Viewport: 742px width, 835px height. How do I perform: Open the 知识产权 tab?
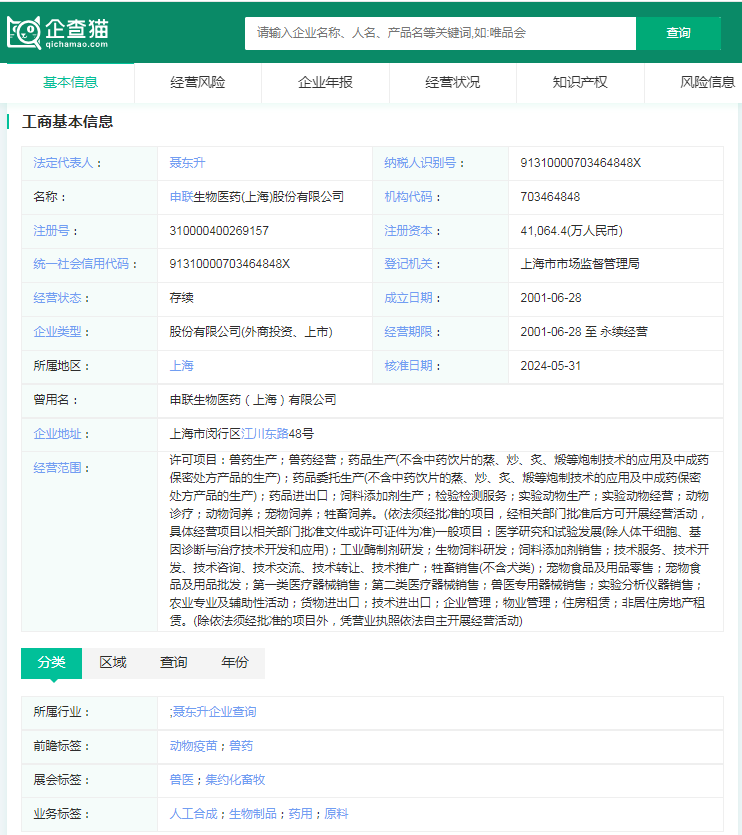point(580,83)
